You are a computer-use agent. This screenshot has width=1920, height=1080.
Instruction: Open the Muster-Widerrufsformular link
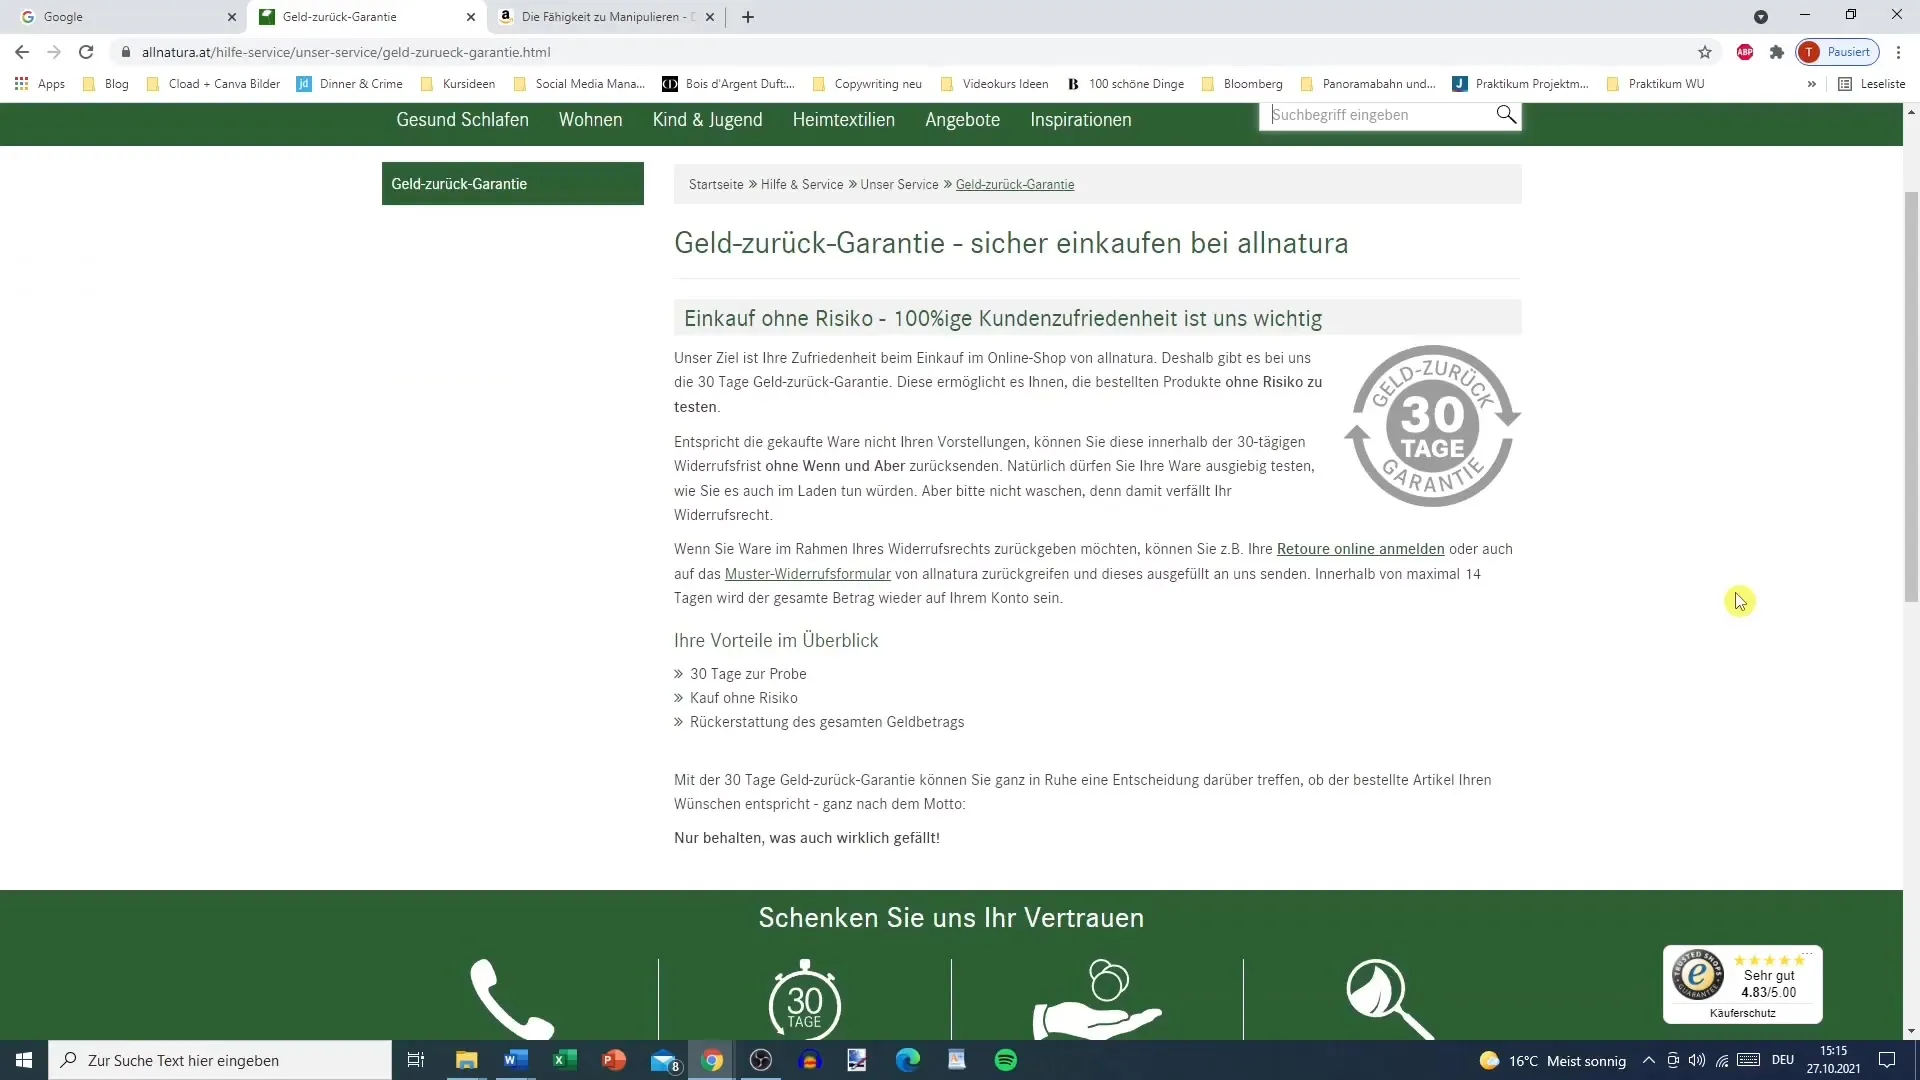tap(807, 574)
